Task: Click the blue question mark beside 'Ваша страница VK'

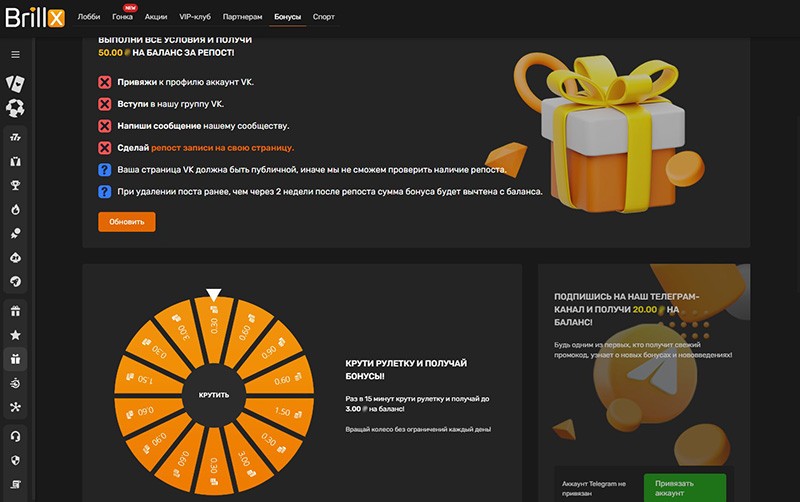Action: pos(105,170)
